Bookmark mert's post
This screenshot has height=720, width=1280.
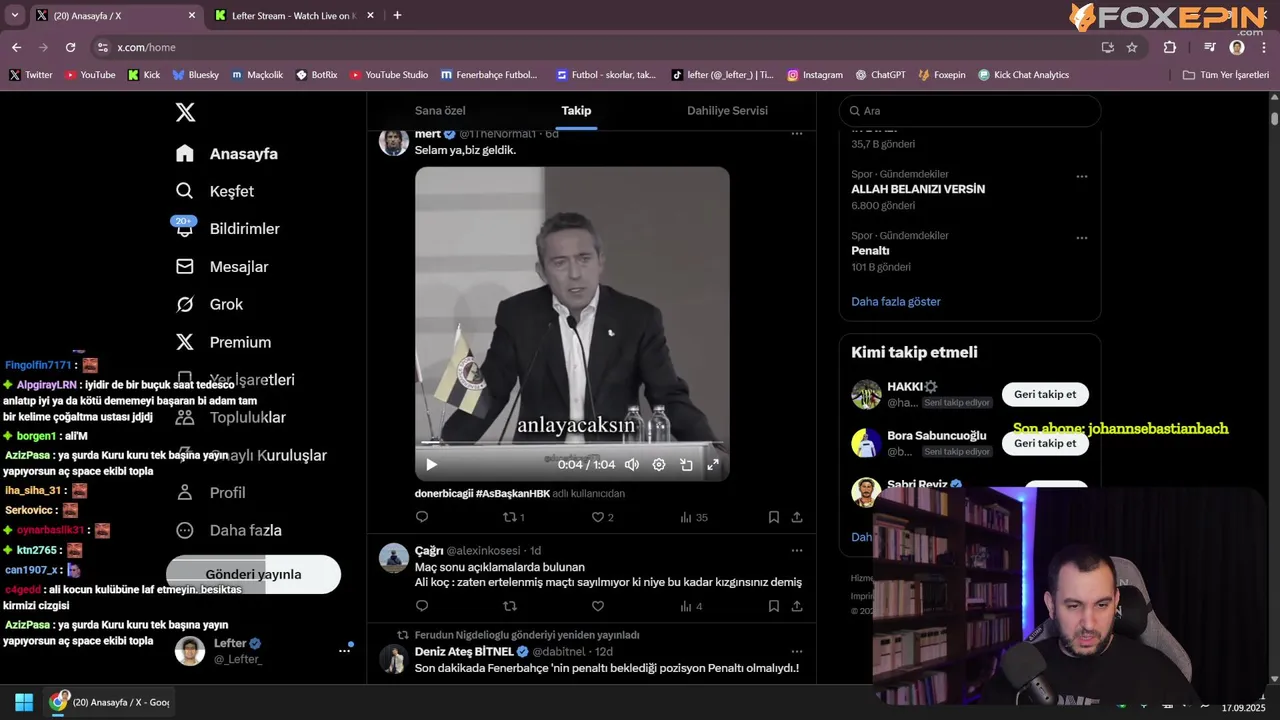click(x=774, y=517)
